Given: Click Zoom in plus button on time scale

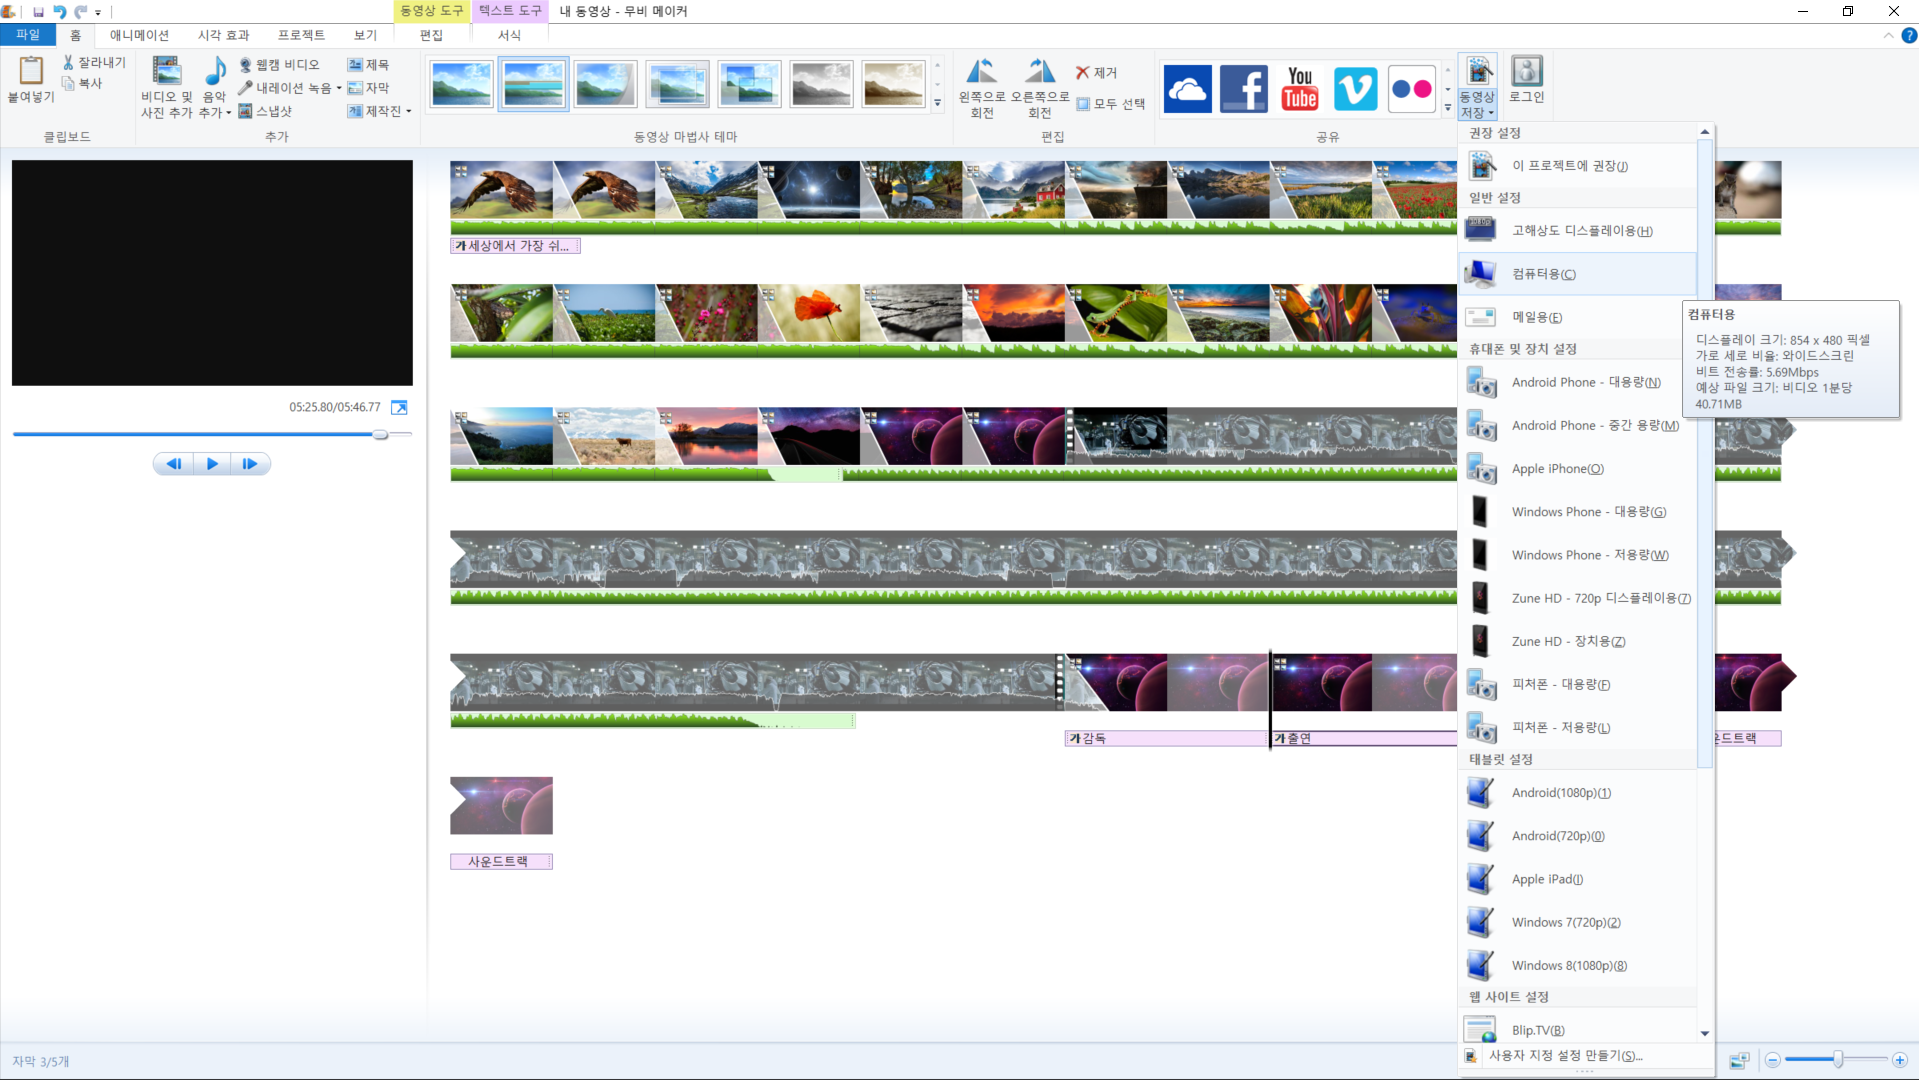Looking at the screenshot, I should (x=1900, y=1060).
